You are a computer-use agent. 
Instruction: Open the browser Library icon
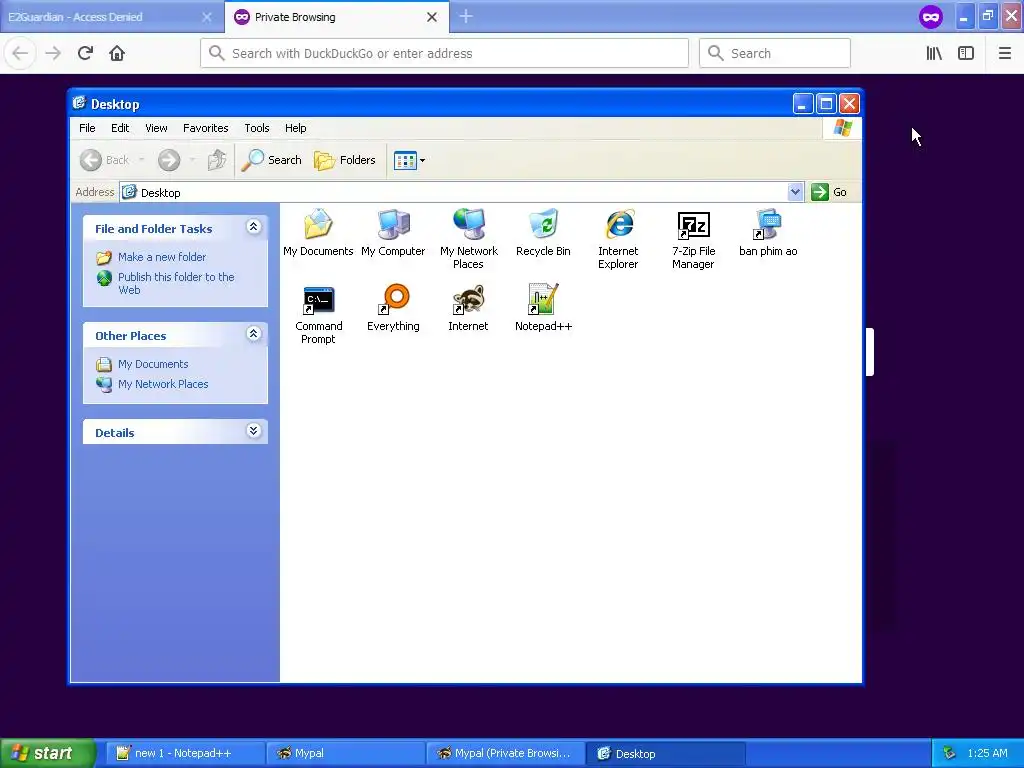tap(934, 53)
